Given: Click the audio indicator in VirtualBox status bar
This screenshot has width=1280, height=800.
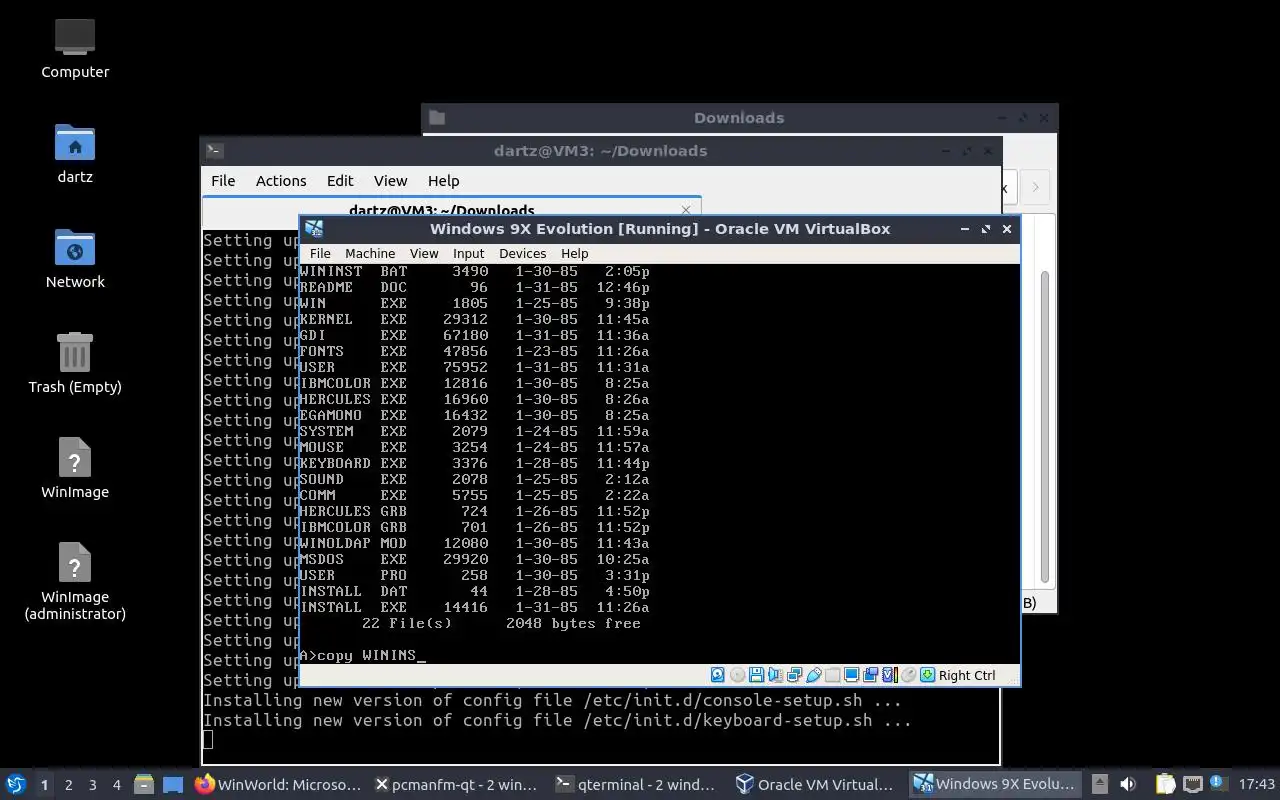Looking at the screenshot, I should 775,675.
